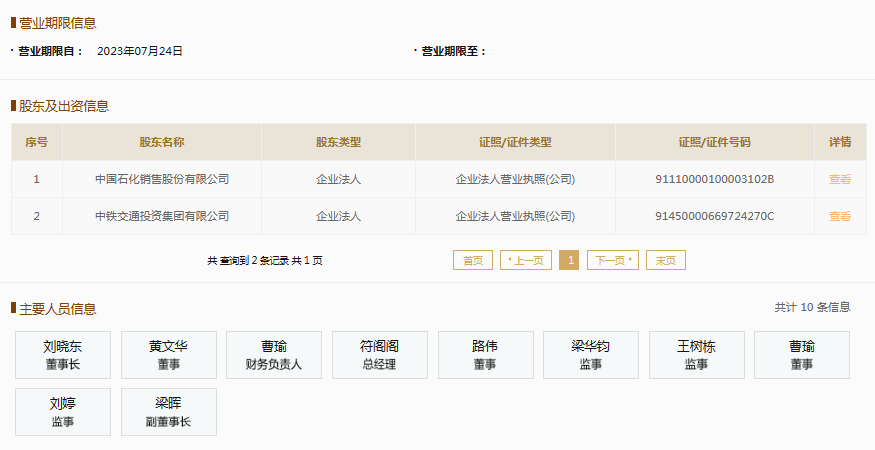This screenshot has height=450, width=875.
Task: Click 企业法人 type in row 1
Action: point(338,179)
